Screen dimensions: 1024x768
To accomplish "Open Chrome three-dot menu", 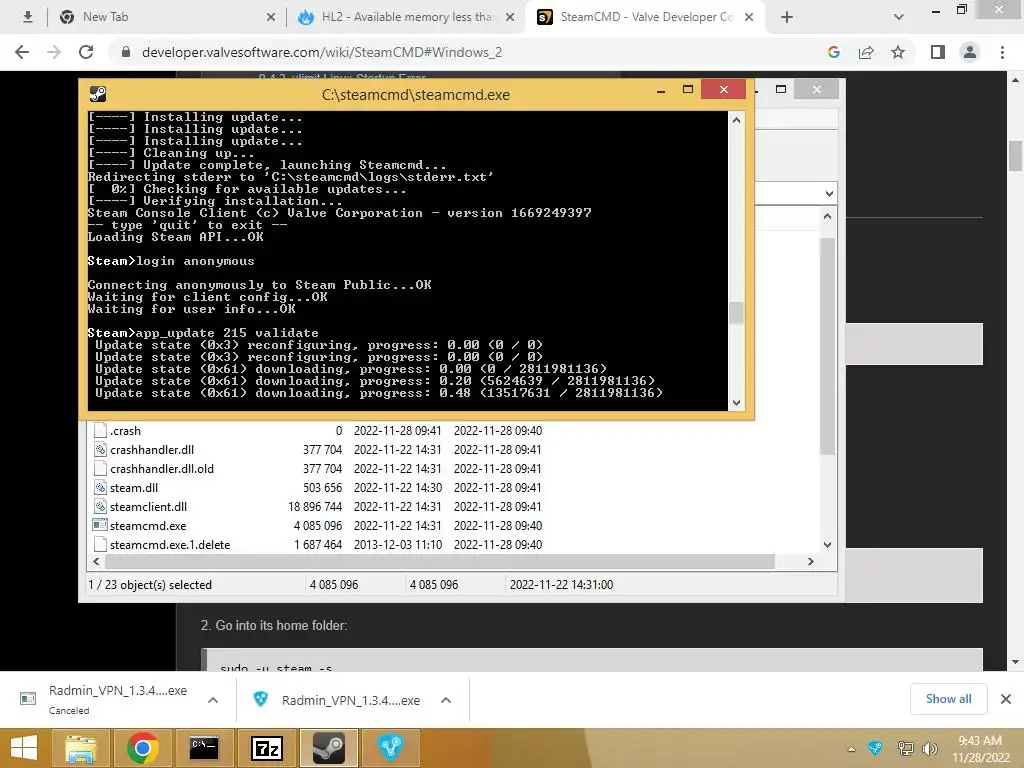I will pos(1002,52).
